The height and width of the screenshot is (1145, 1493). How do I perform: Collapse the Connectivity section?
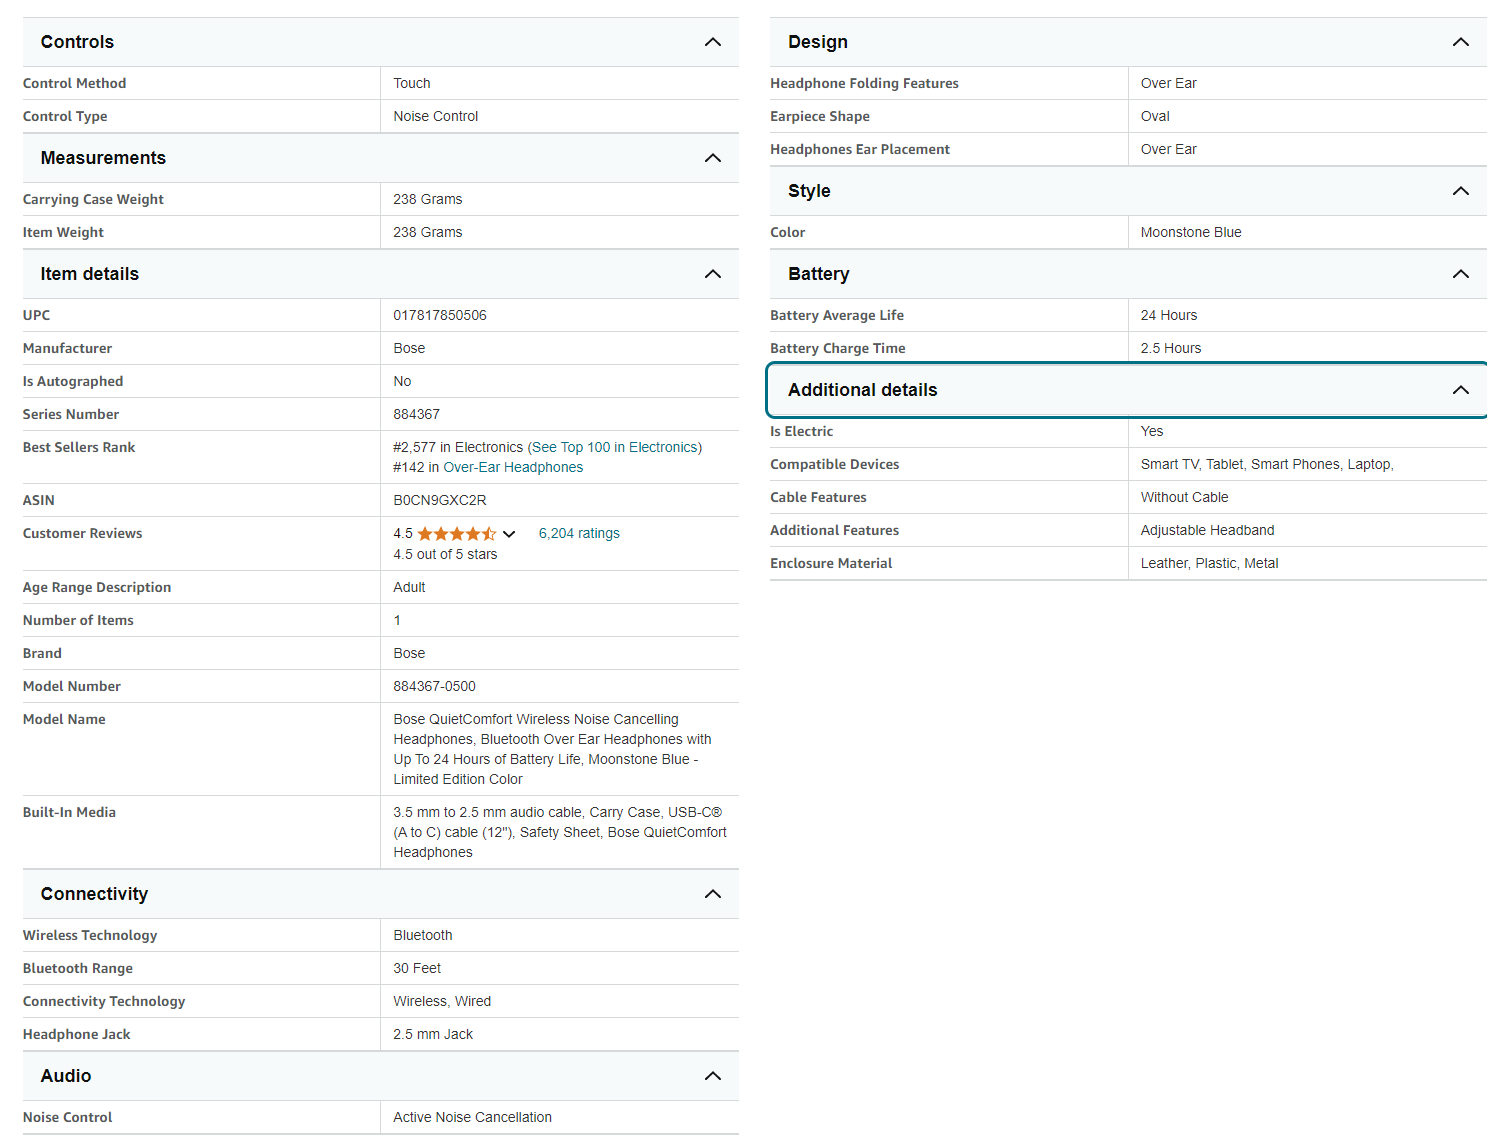click(380, 894)
